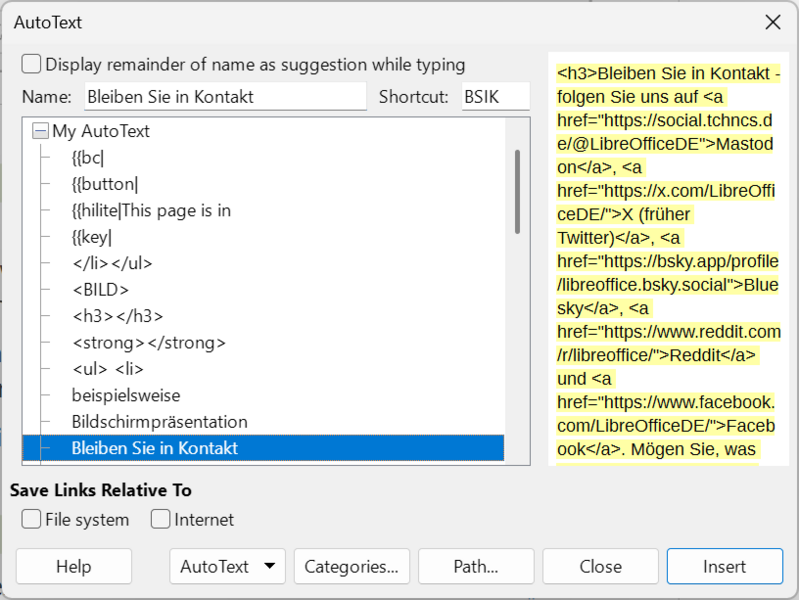Click the Help button
This screenshot has width=799, height=600.
tap(74, 566)
